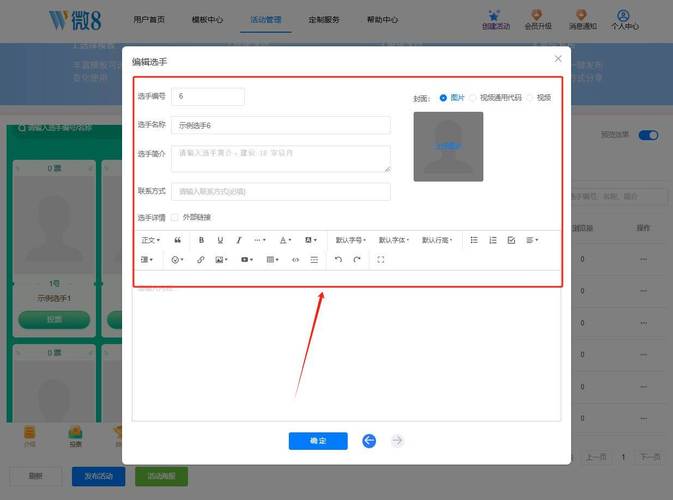This screenshot has height=500, width=673.
Task: Click the 确定 confirm button
Action: tap(318, 440)
